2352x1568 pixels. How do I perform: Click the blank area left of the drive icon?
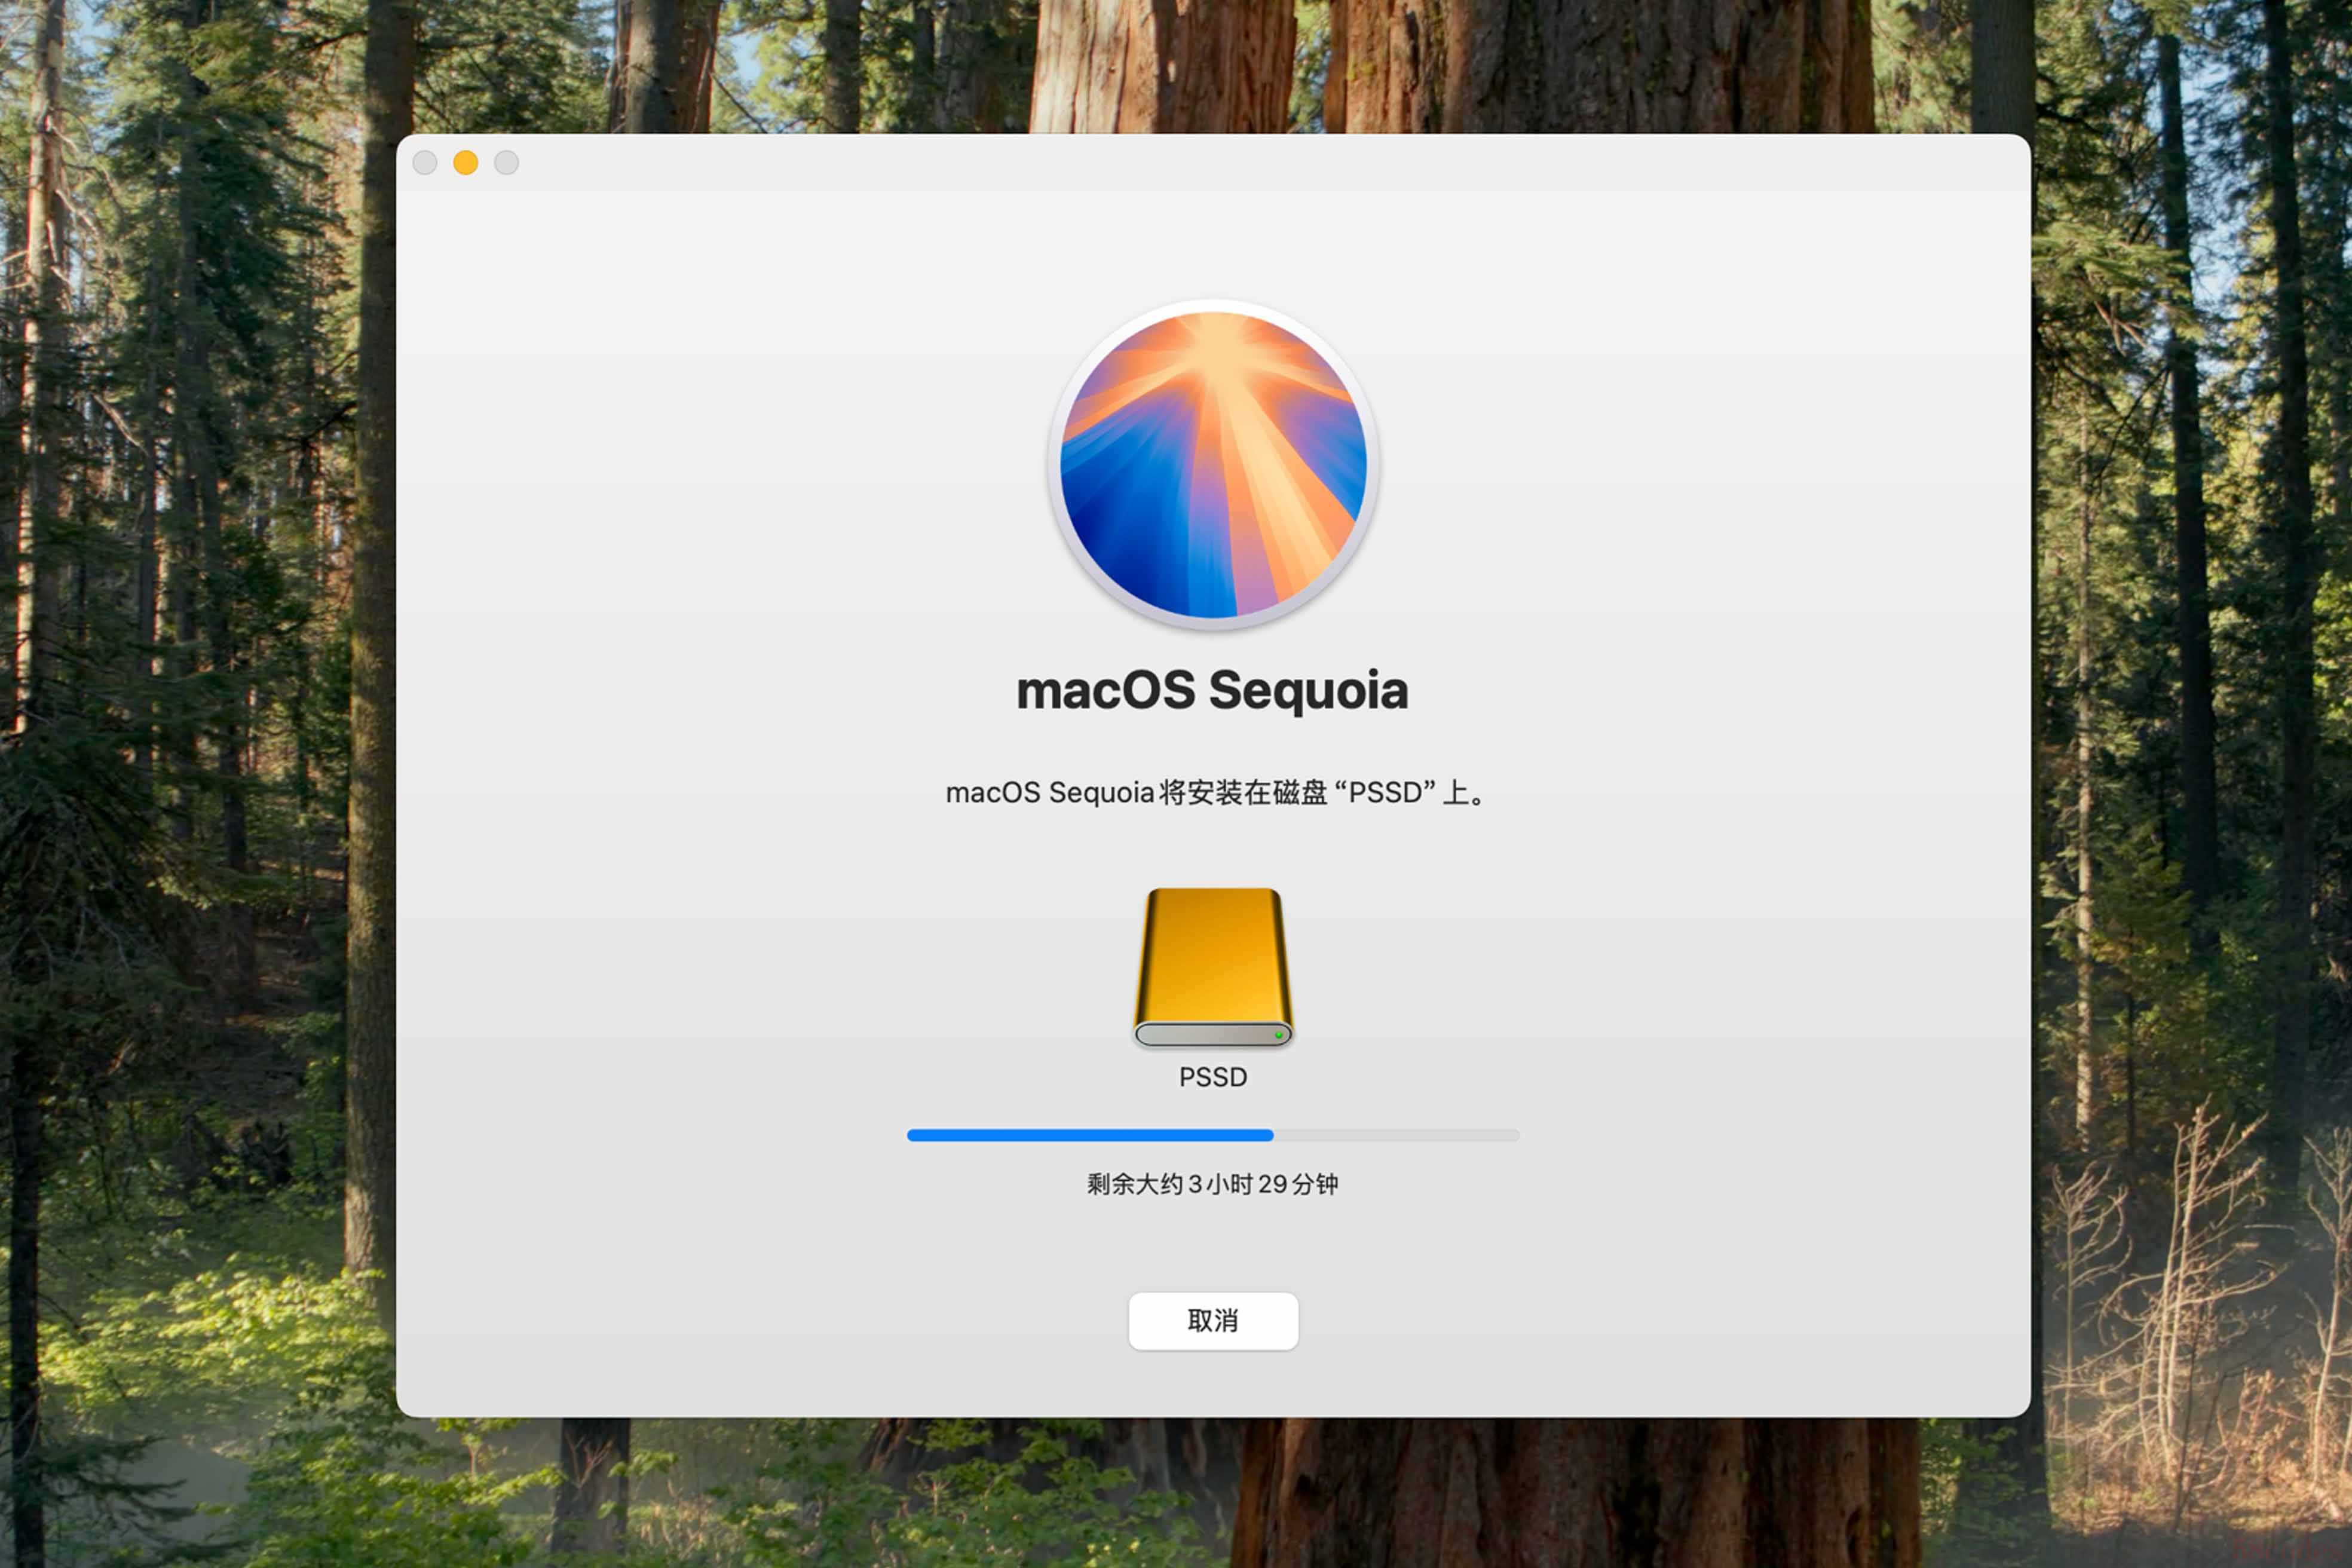(800, 965)
